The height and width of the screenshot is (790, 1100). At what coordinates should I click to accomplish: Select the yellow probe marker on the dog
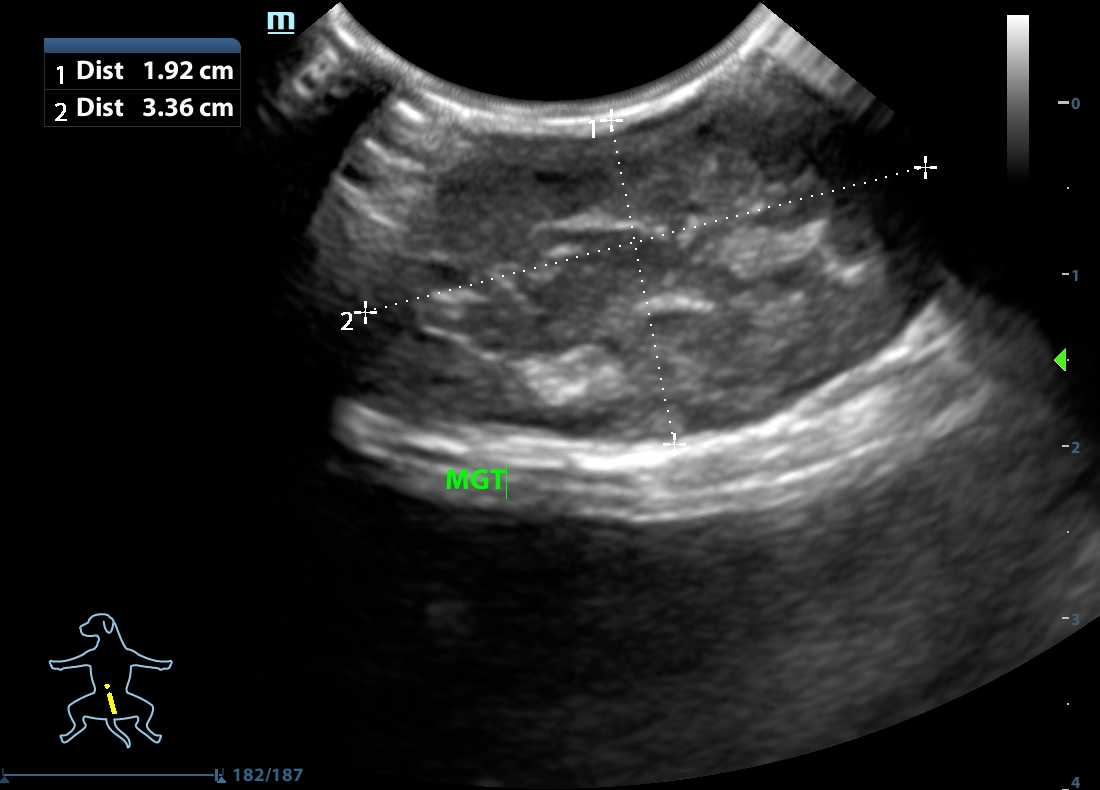click(111, 699)
